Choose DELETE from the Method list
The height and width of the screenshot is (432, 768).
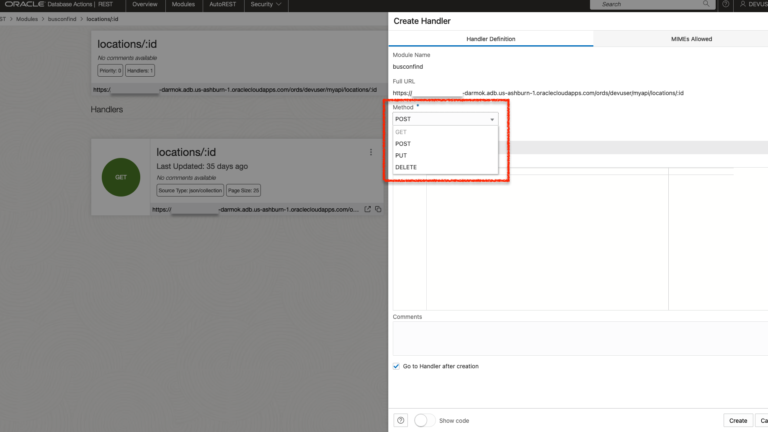click(x=406, y=167)
